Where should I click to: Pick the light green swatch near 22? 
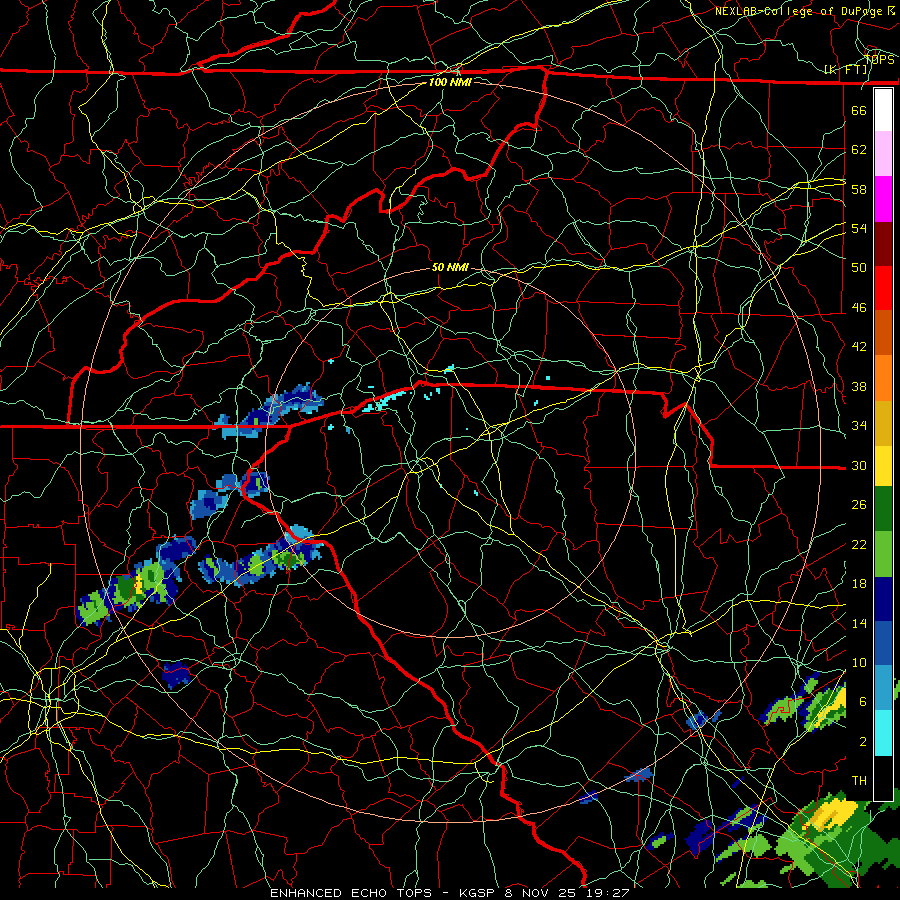[x=883, y=554]
